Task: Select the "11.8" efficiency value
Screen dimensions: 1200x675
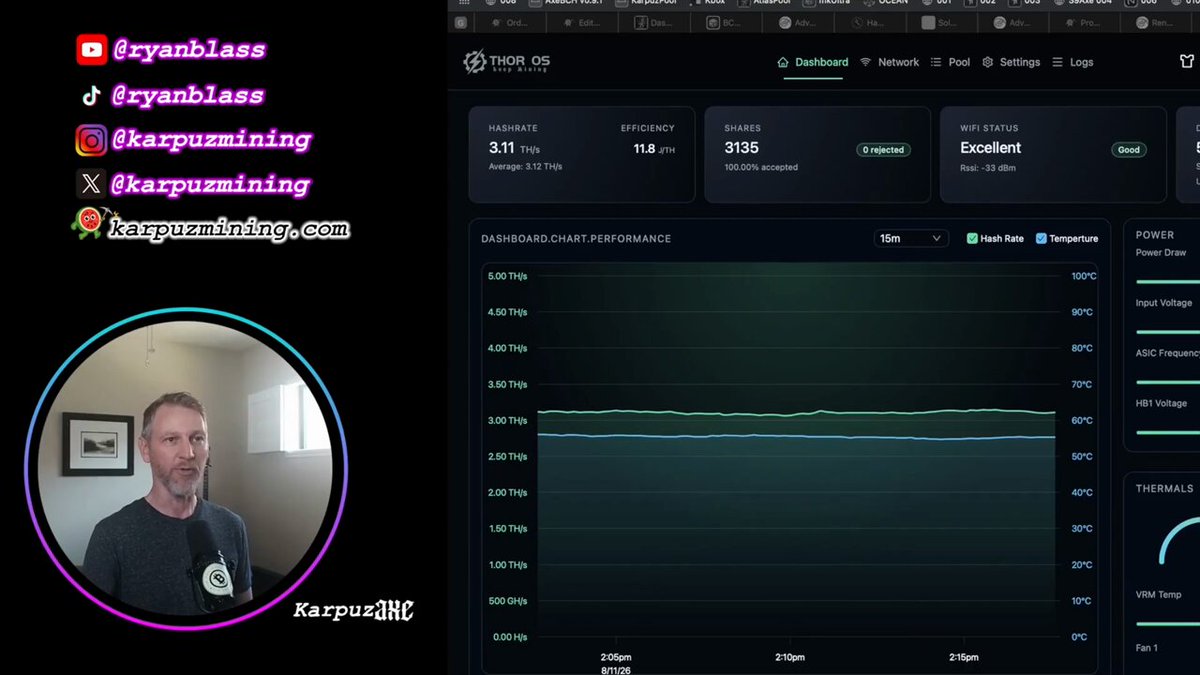Action: coord(644,149)
